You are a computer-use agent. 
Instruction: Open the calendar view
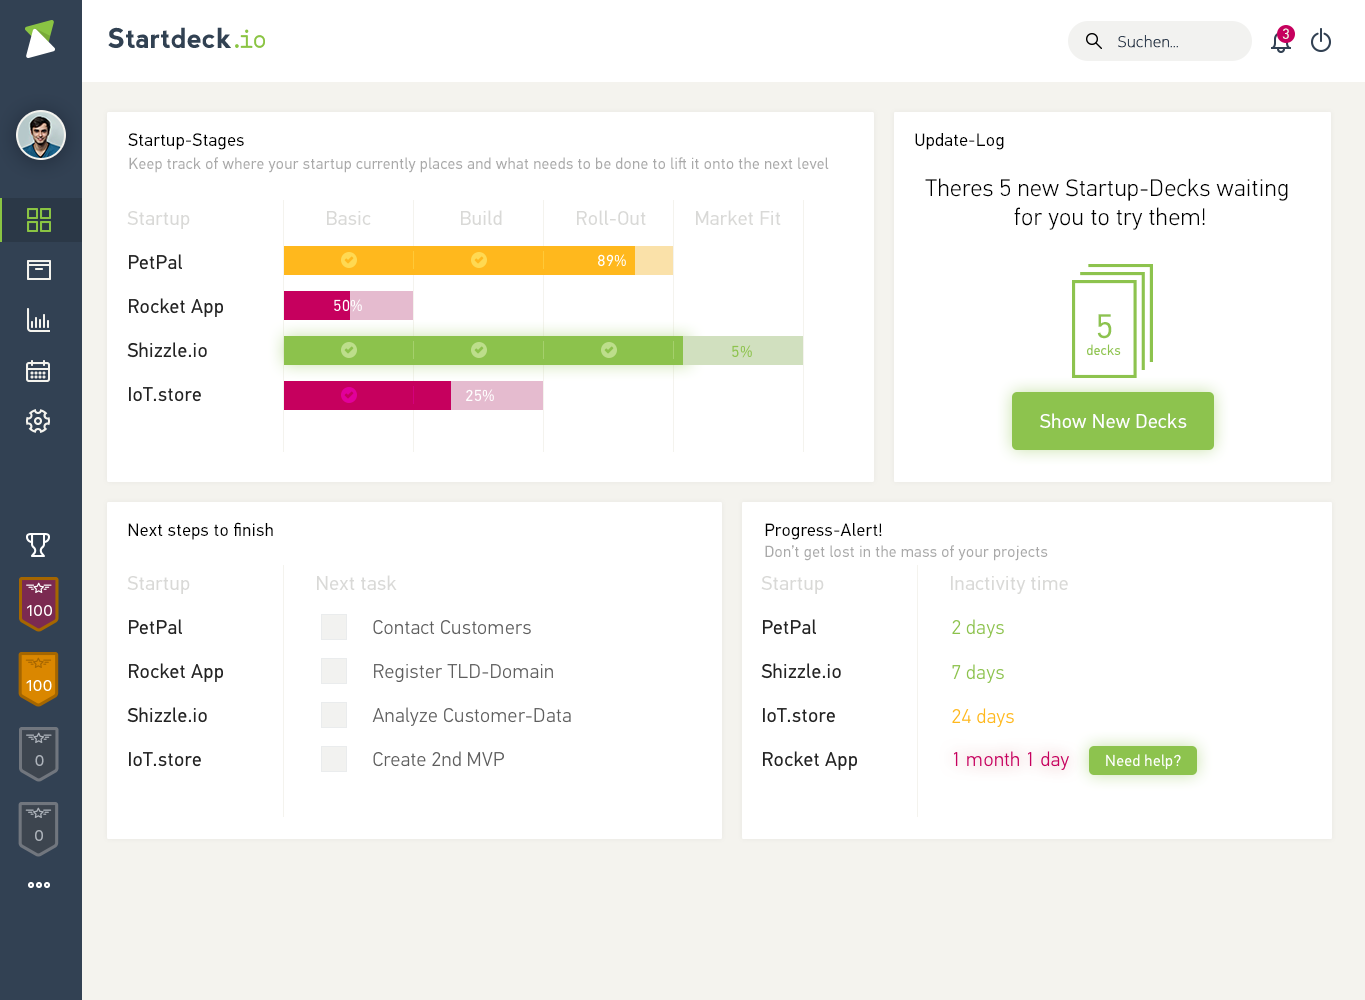pos(41,370)
